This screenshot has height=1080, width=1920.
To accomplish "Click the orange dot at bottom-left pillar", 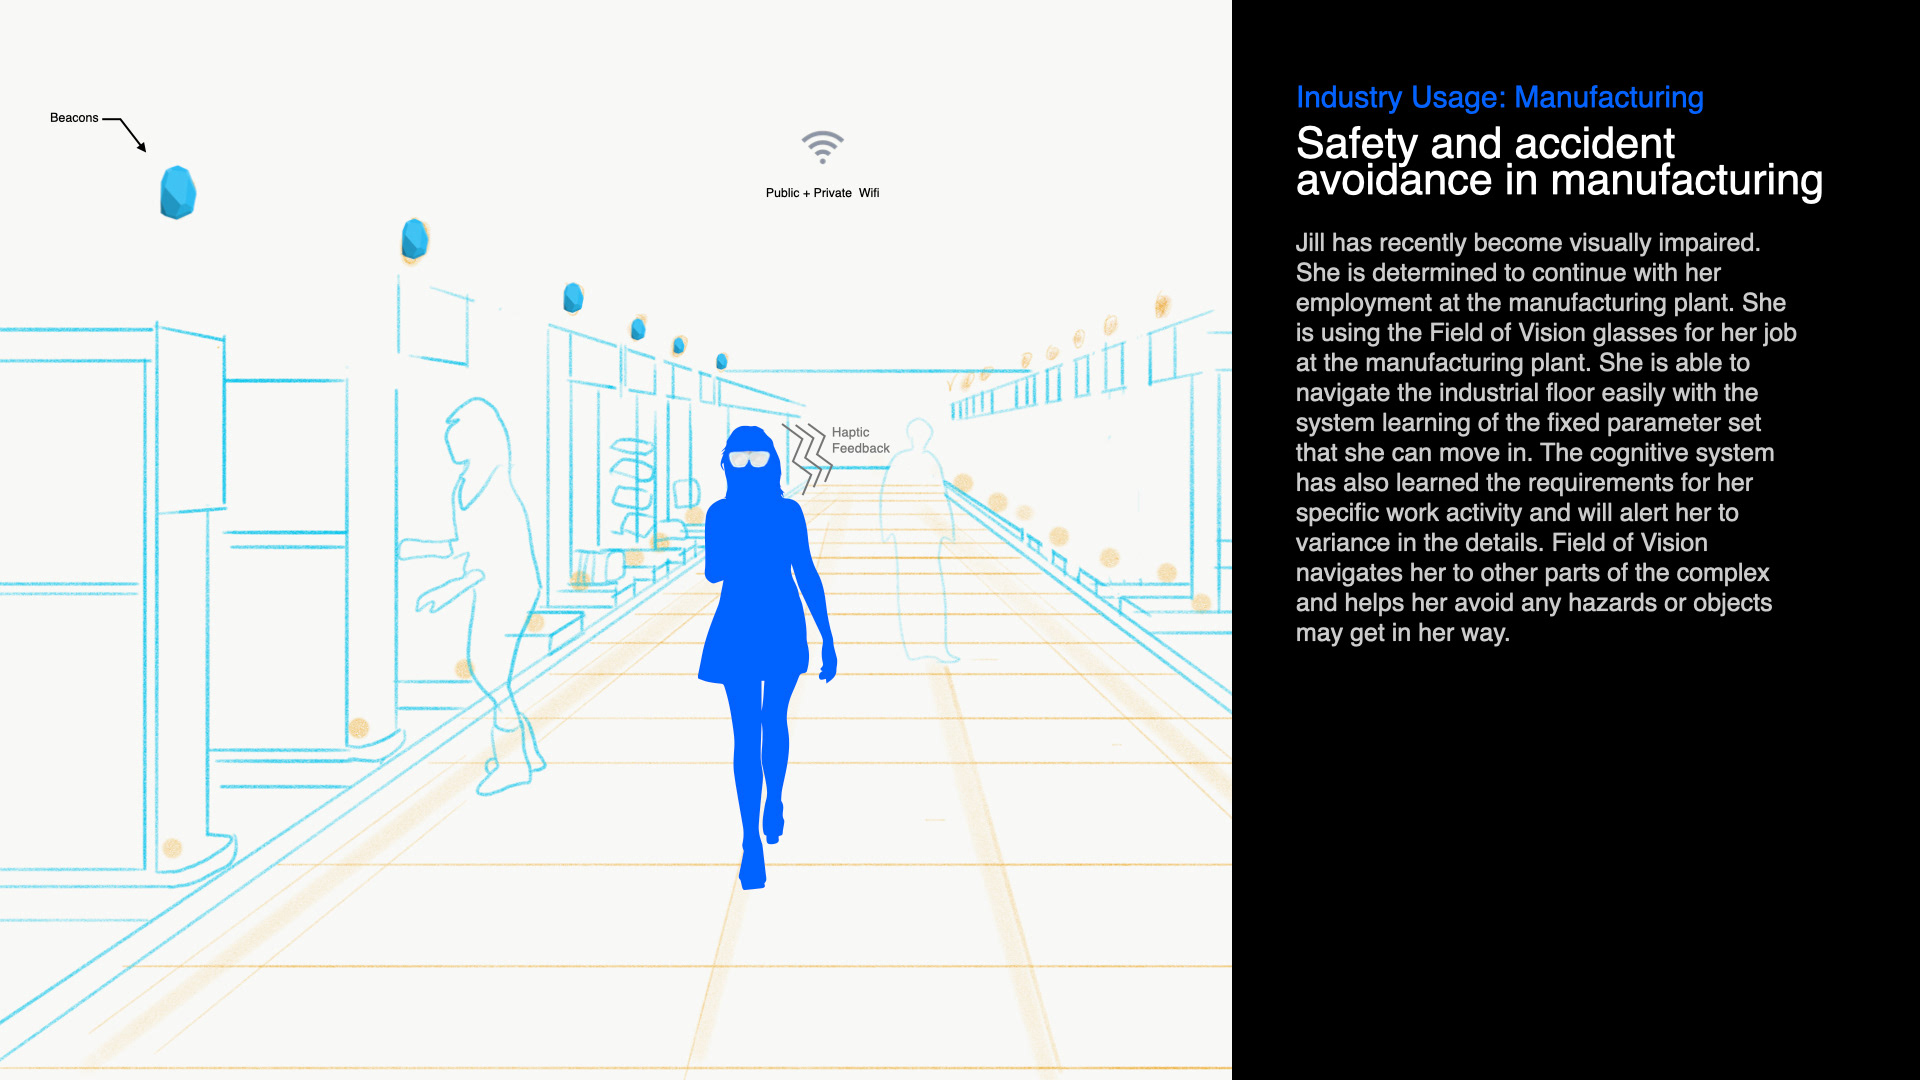I will click(172, 848).
